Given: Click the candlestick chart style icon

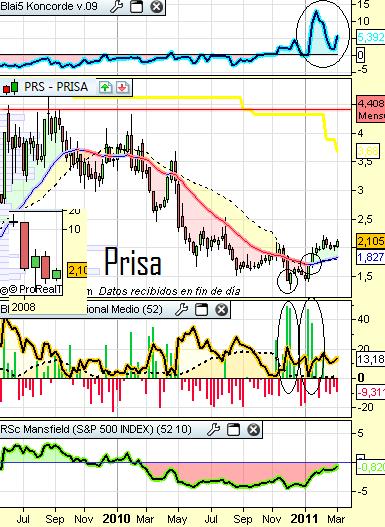Looking at the screenshot, I should (10, 87).
